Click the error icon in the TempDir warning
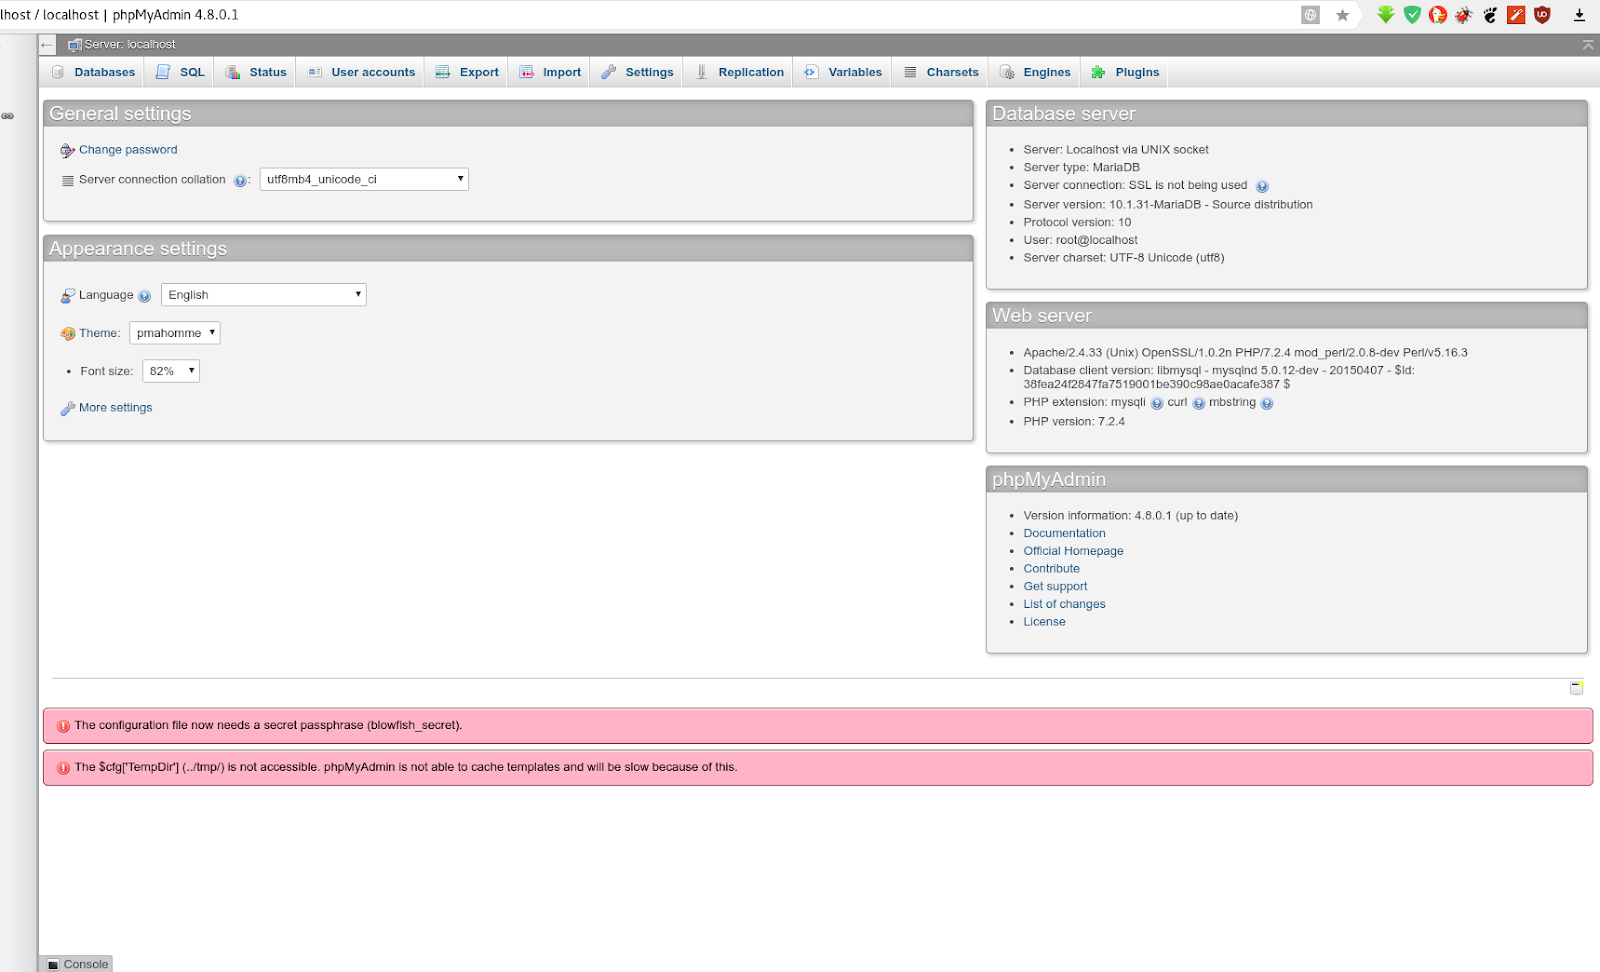This screenshot has width=1600, height=972. coord(63,768)
